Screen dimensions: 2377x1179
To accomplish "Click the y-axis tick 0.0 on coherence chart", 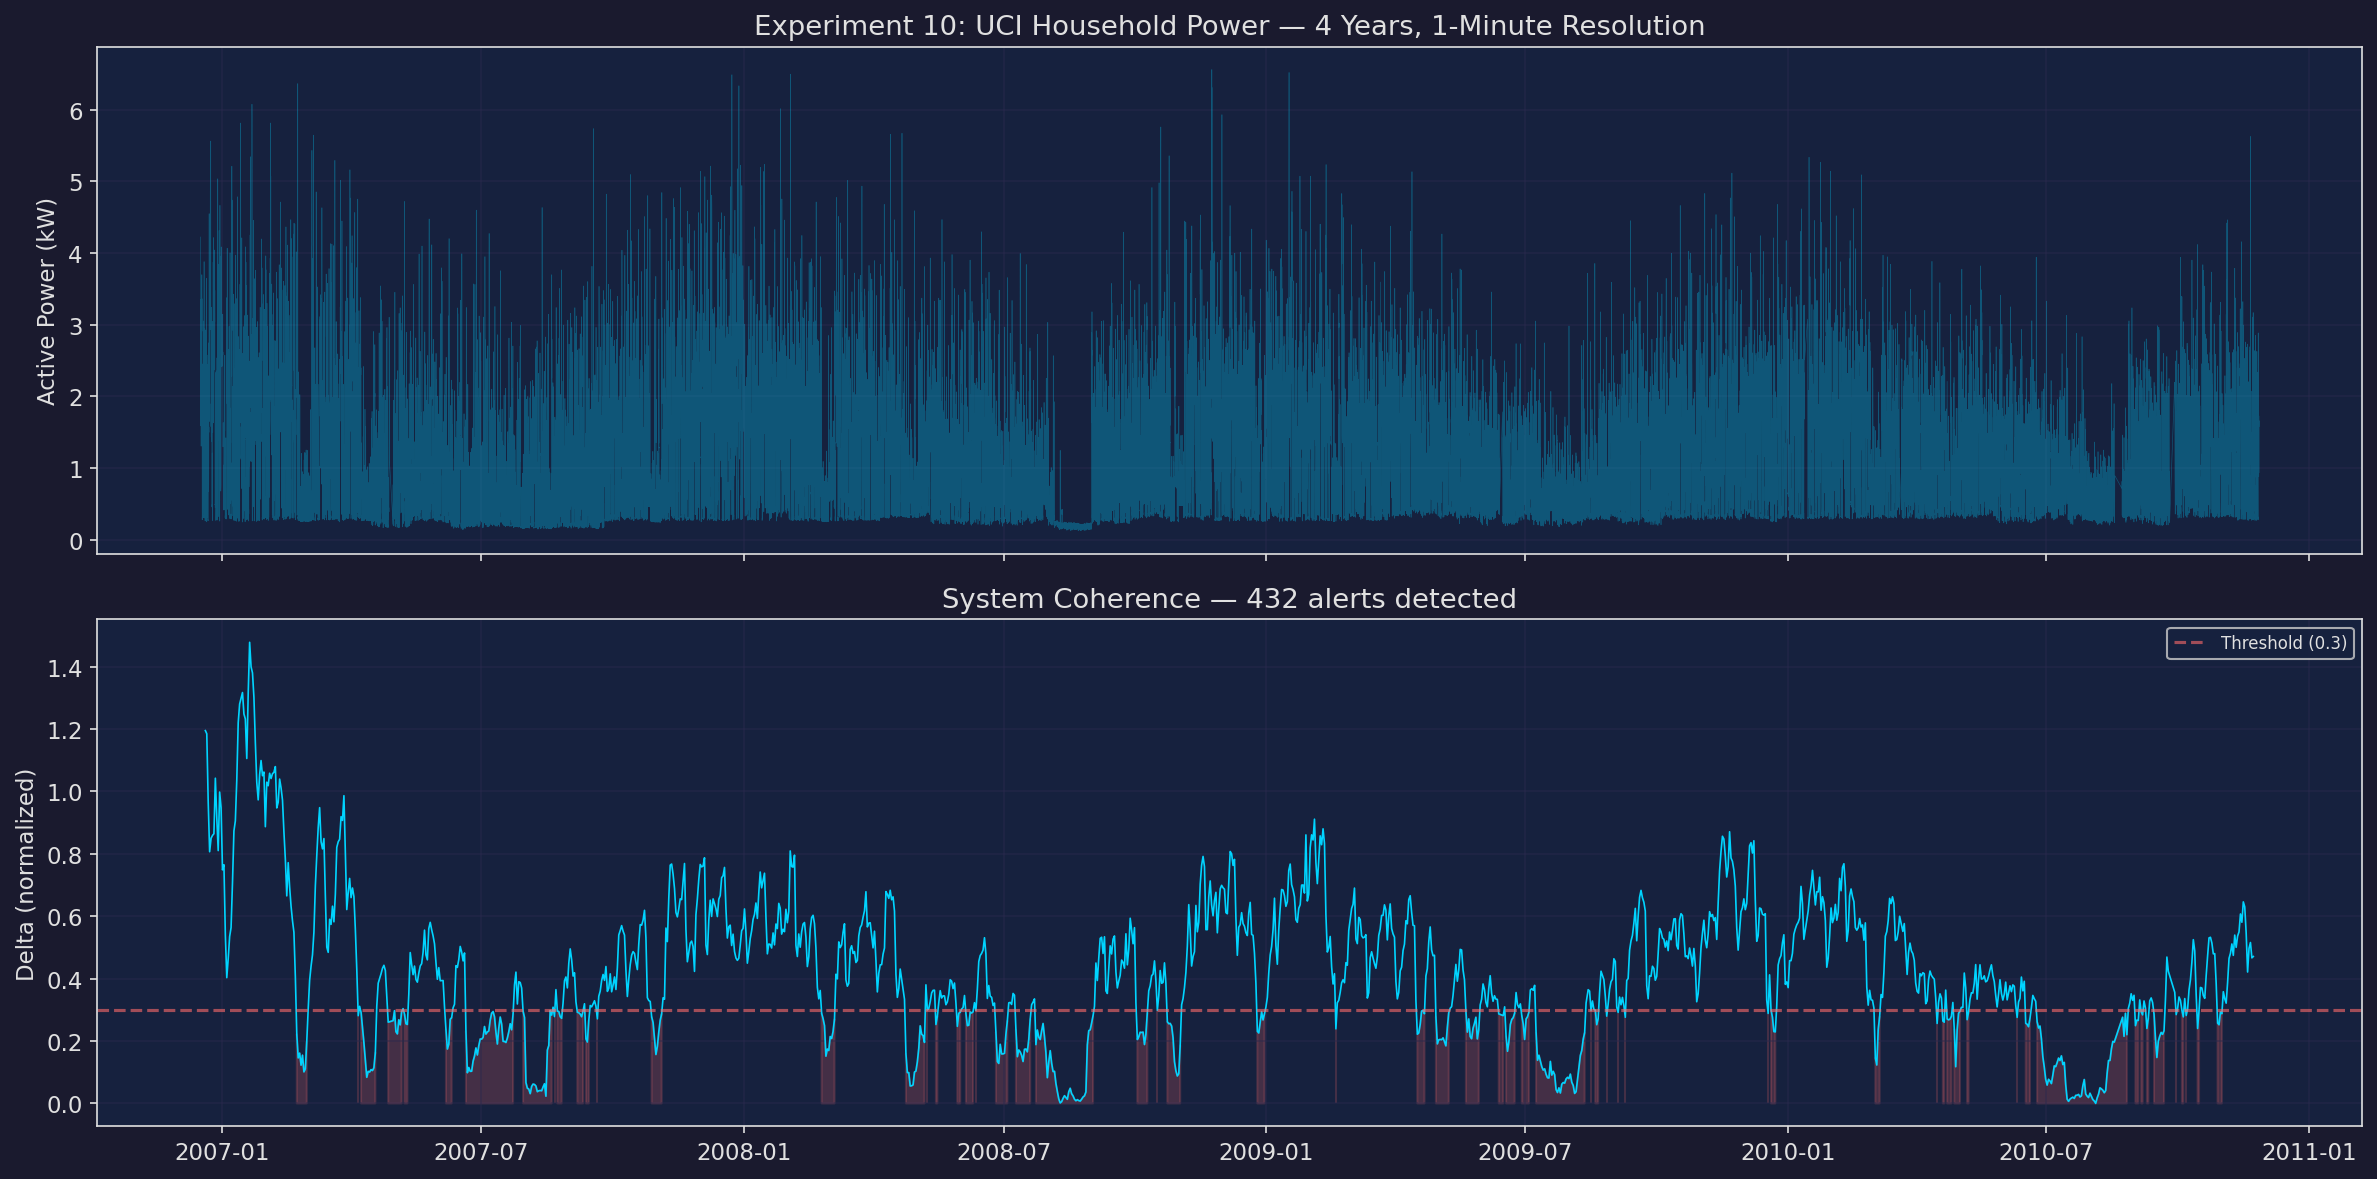I will (x=66, y=1105).
